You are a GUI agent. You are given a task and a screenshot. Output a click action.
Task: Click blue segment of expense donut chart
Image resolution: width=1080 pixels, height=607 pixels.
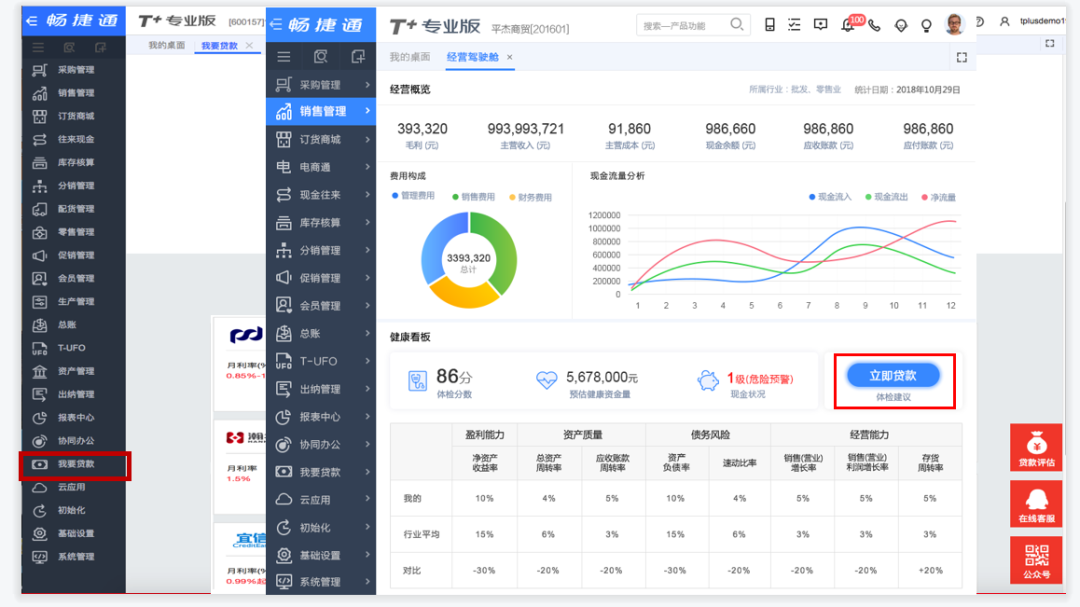pyautogui.click(x=434, y=245)
